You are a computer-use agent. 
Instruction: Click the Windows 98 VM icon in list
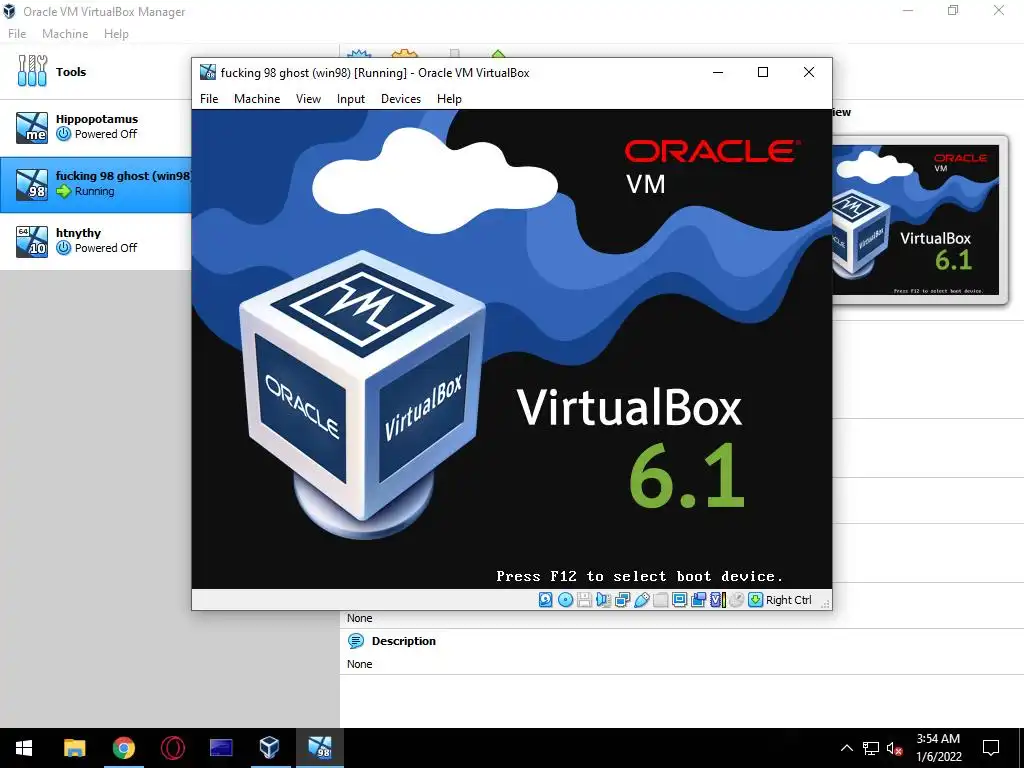pyautogui.click(x=32, y=184)
